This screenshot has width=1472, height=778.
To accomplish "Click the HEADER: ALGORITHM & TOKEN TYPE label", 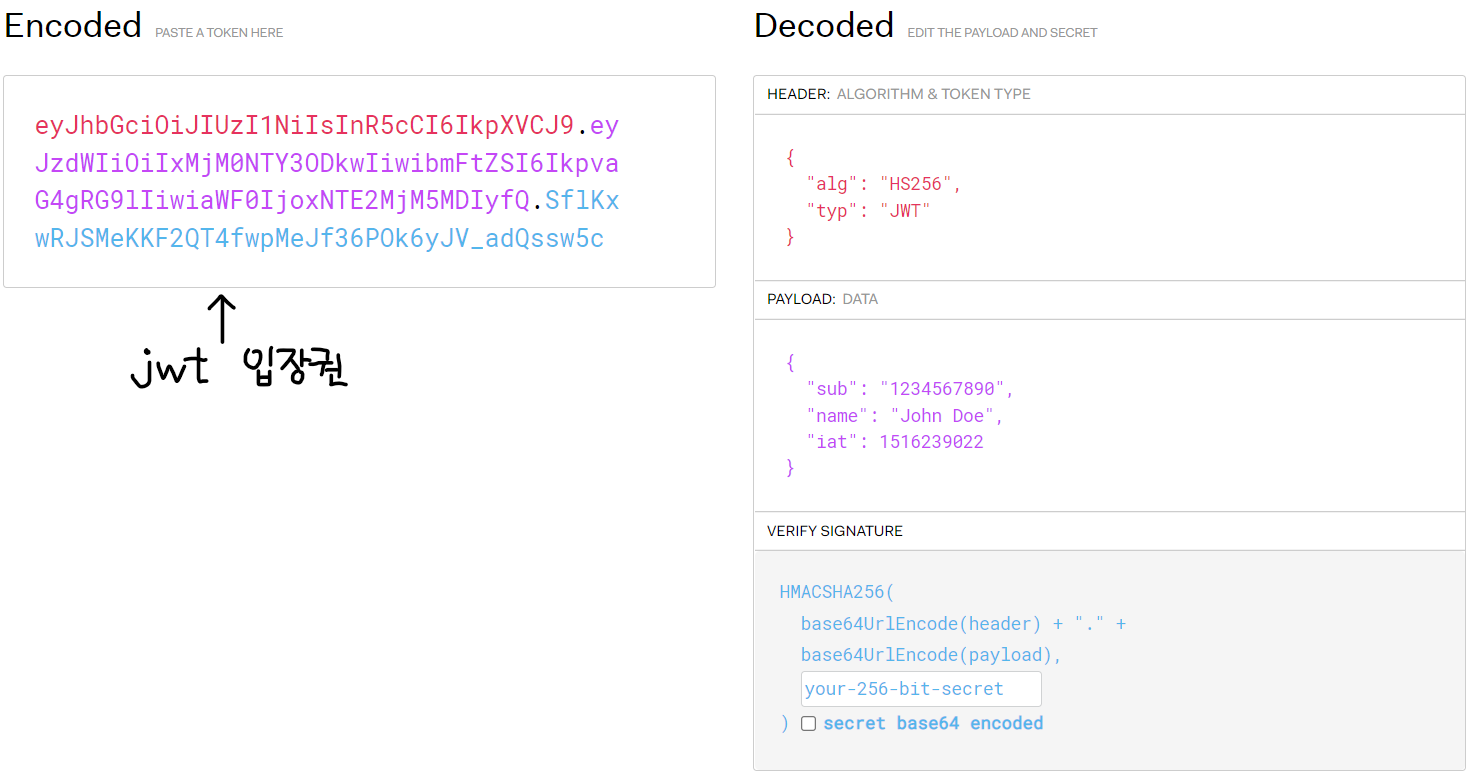I will click(899, 94).
